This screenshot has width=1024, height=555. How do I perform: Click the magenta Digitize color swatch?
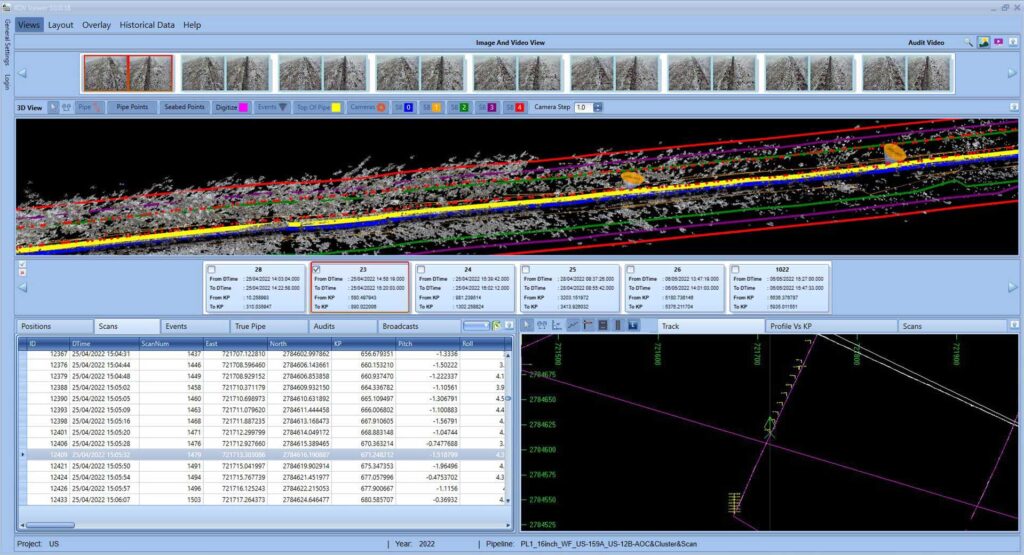pos(245,107)
